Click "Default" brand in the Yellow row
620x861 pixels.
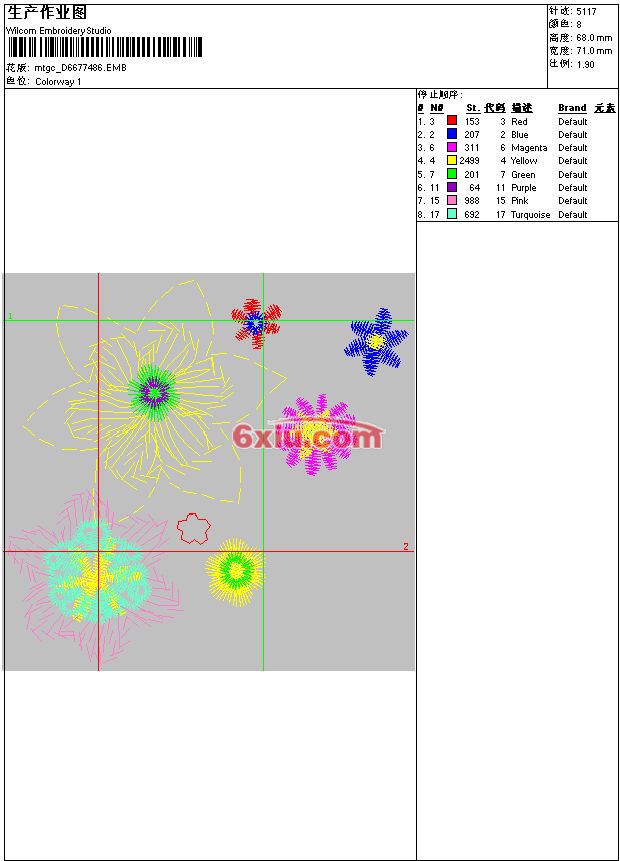573,161
